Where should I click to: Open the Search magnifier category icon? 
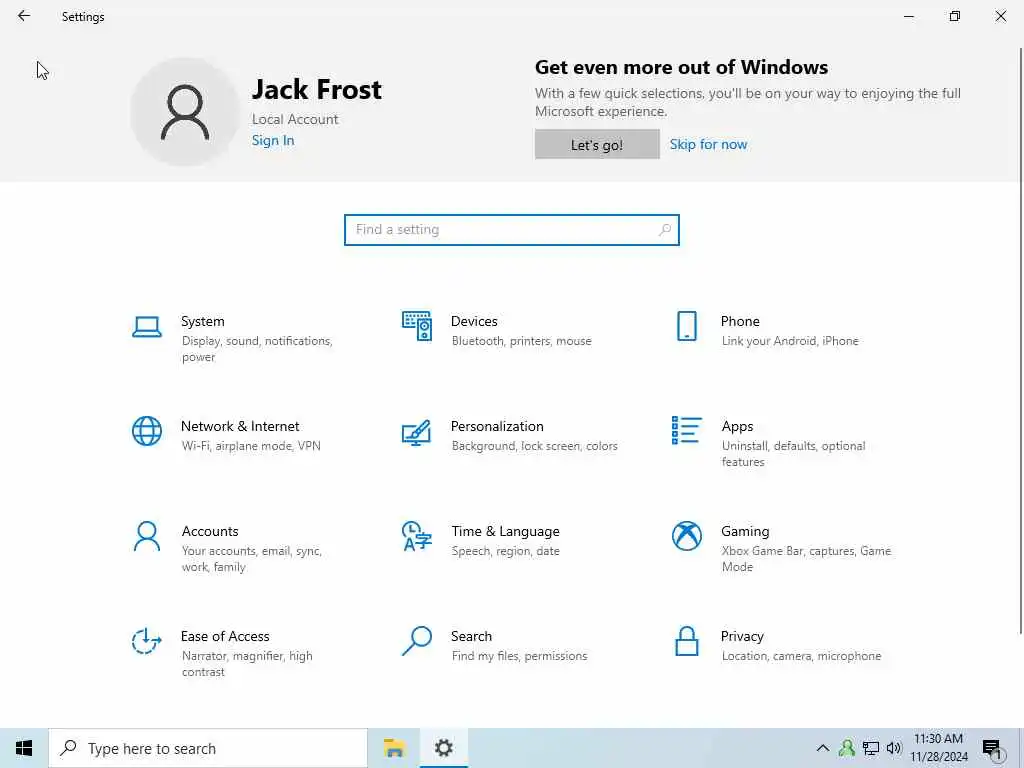(x=417, y=641)
